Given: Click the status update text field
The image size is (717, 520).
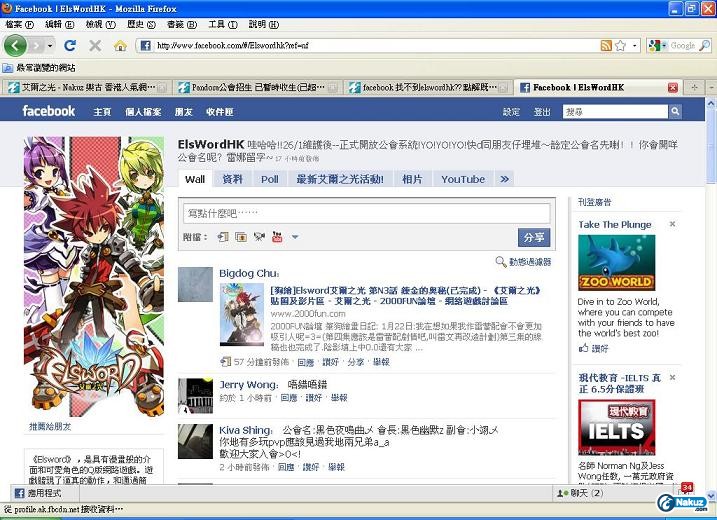Looking at the screenshot, I should (366, 213).
